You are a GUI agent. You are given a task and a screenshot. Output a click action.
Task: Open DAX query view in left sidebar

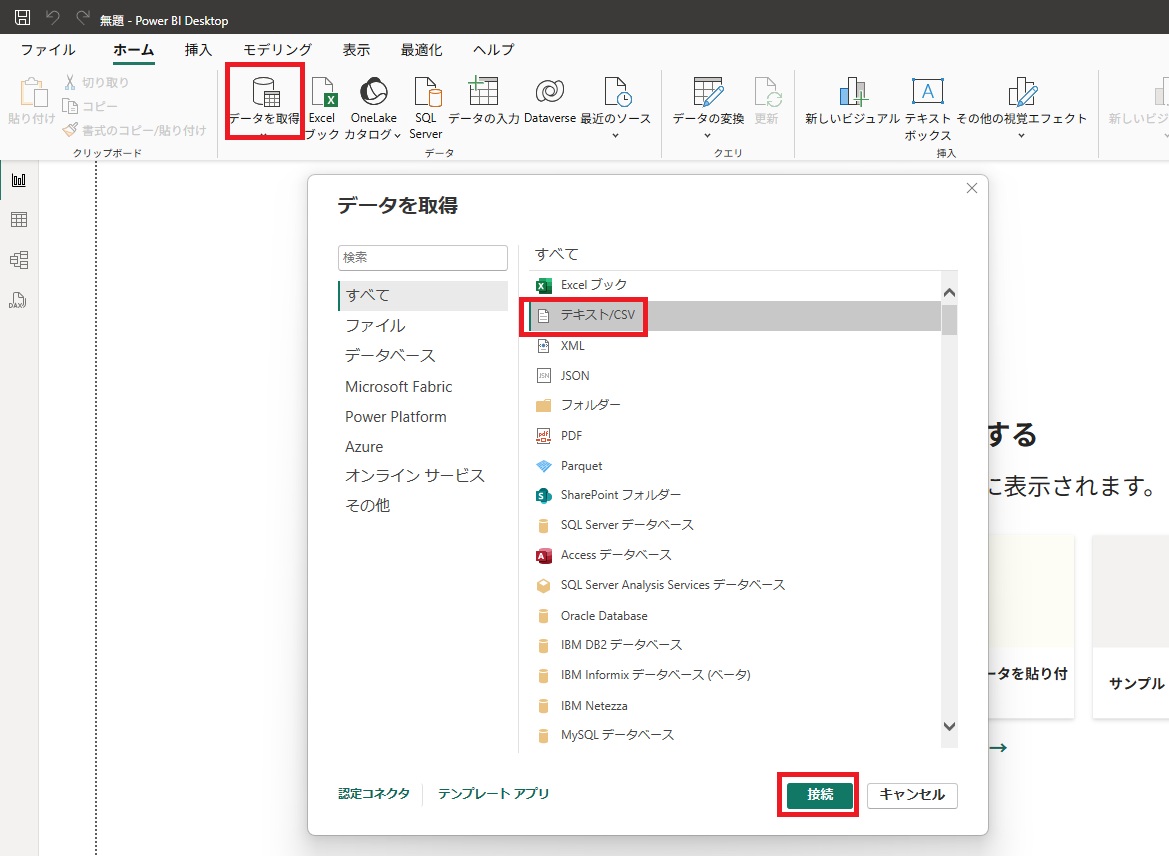pos(19,300)
